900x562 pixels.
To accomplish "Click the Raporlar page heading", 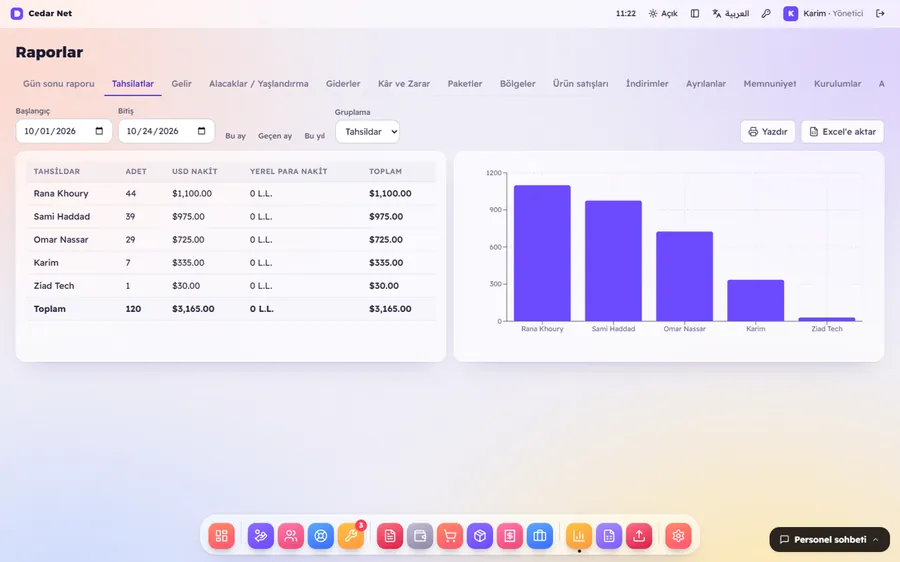I will tap(49, 52).
